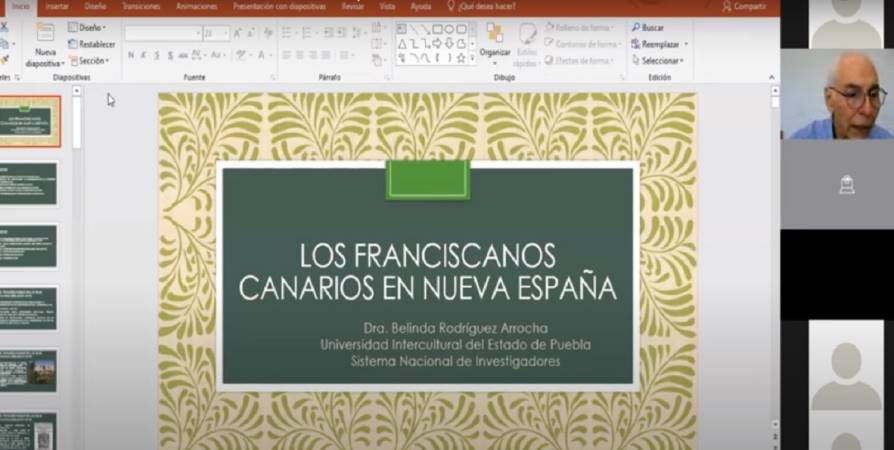This screenshot has height=450, width=894.
Task: Clear all text formatting
Action: pyautogui.click(x=268, y=33)
